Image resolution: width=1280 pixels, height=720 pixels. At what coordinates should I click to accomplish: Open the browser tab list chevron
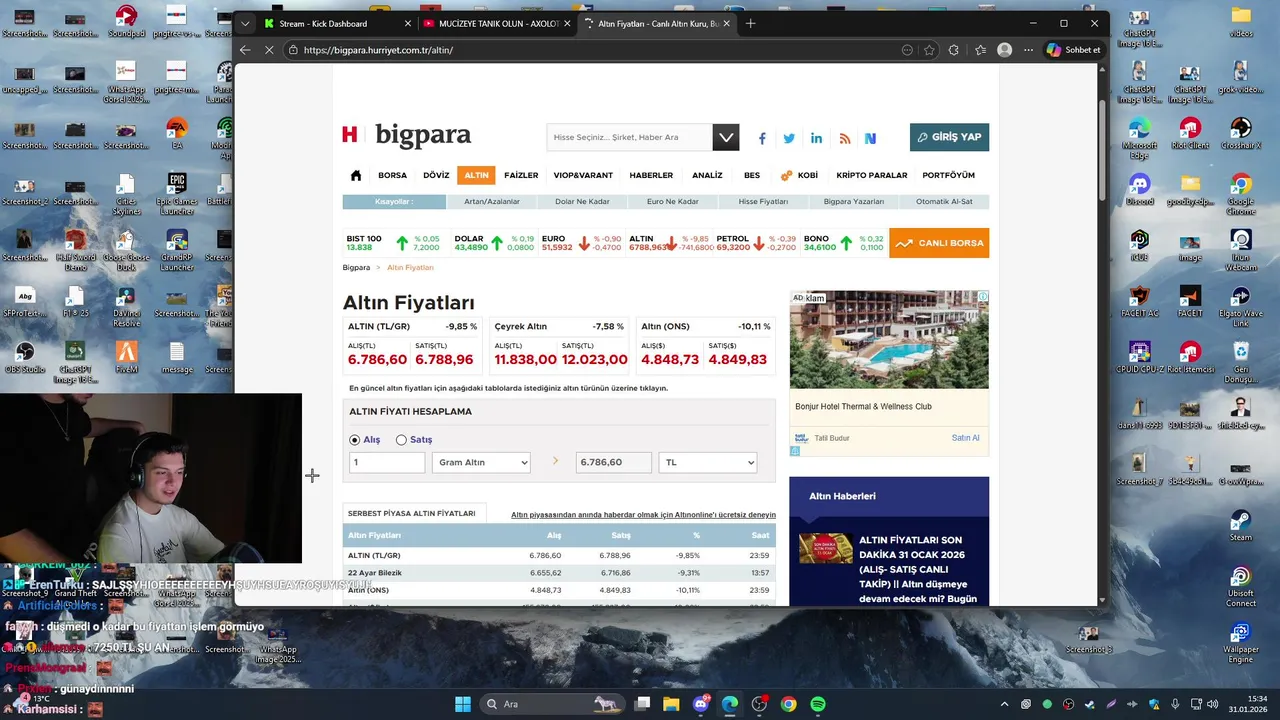click(246, 23)
